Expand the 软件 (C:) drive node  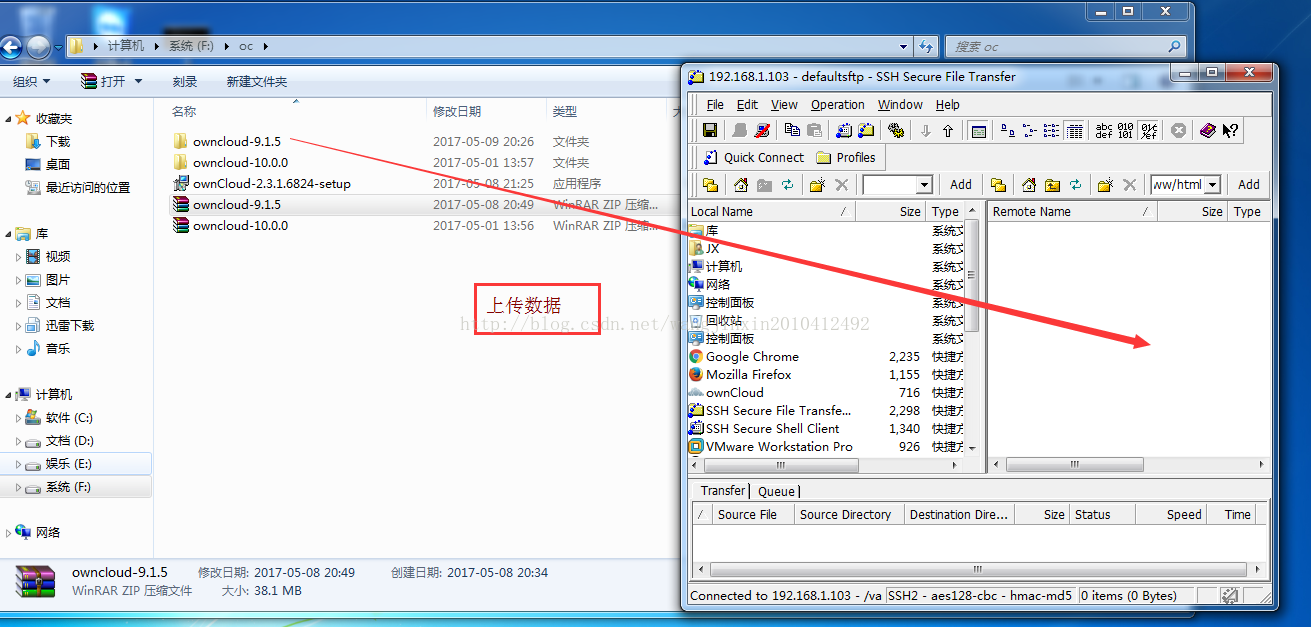click(x=18, y=418)
